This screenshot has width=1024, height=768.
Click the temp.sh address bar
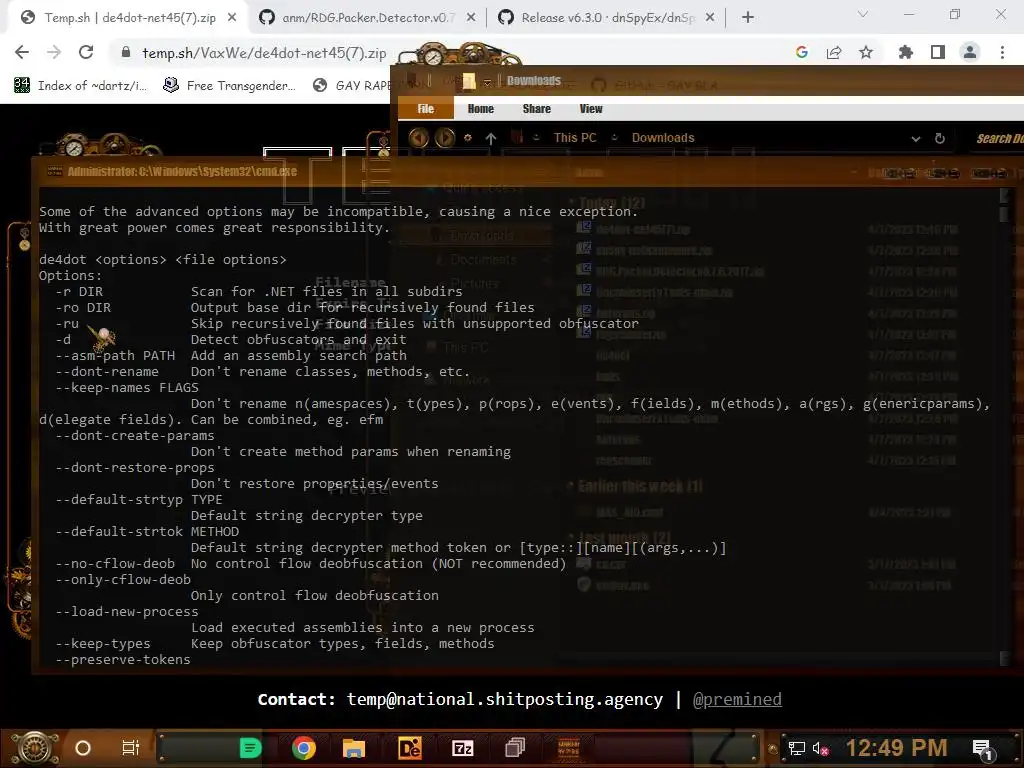(x=264, y=53)
